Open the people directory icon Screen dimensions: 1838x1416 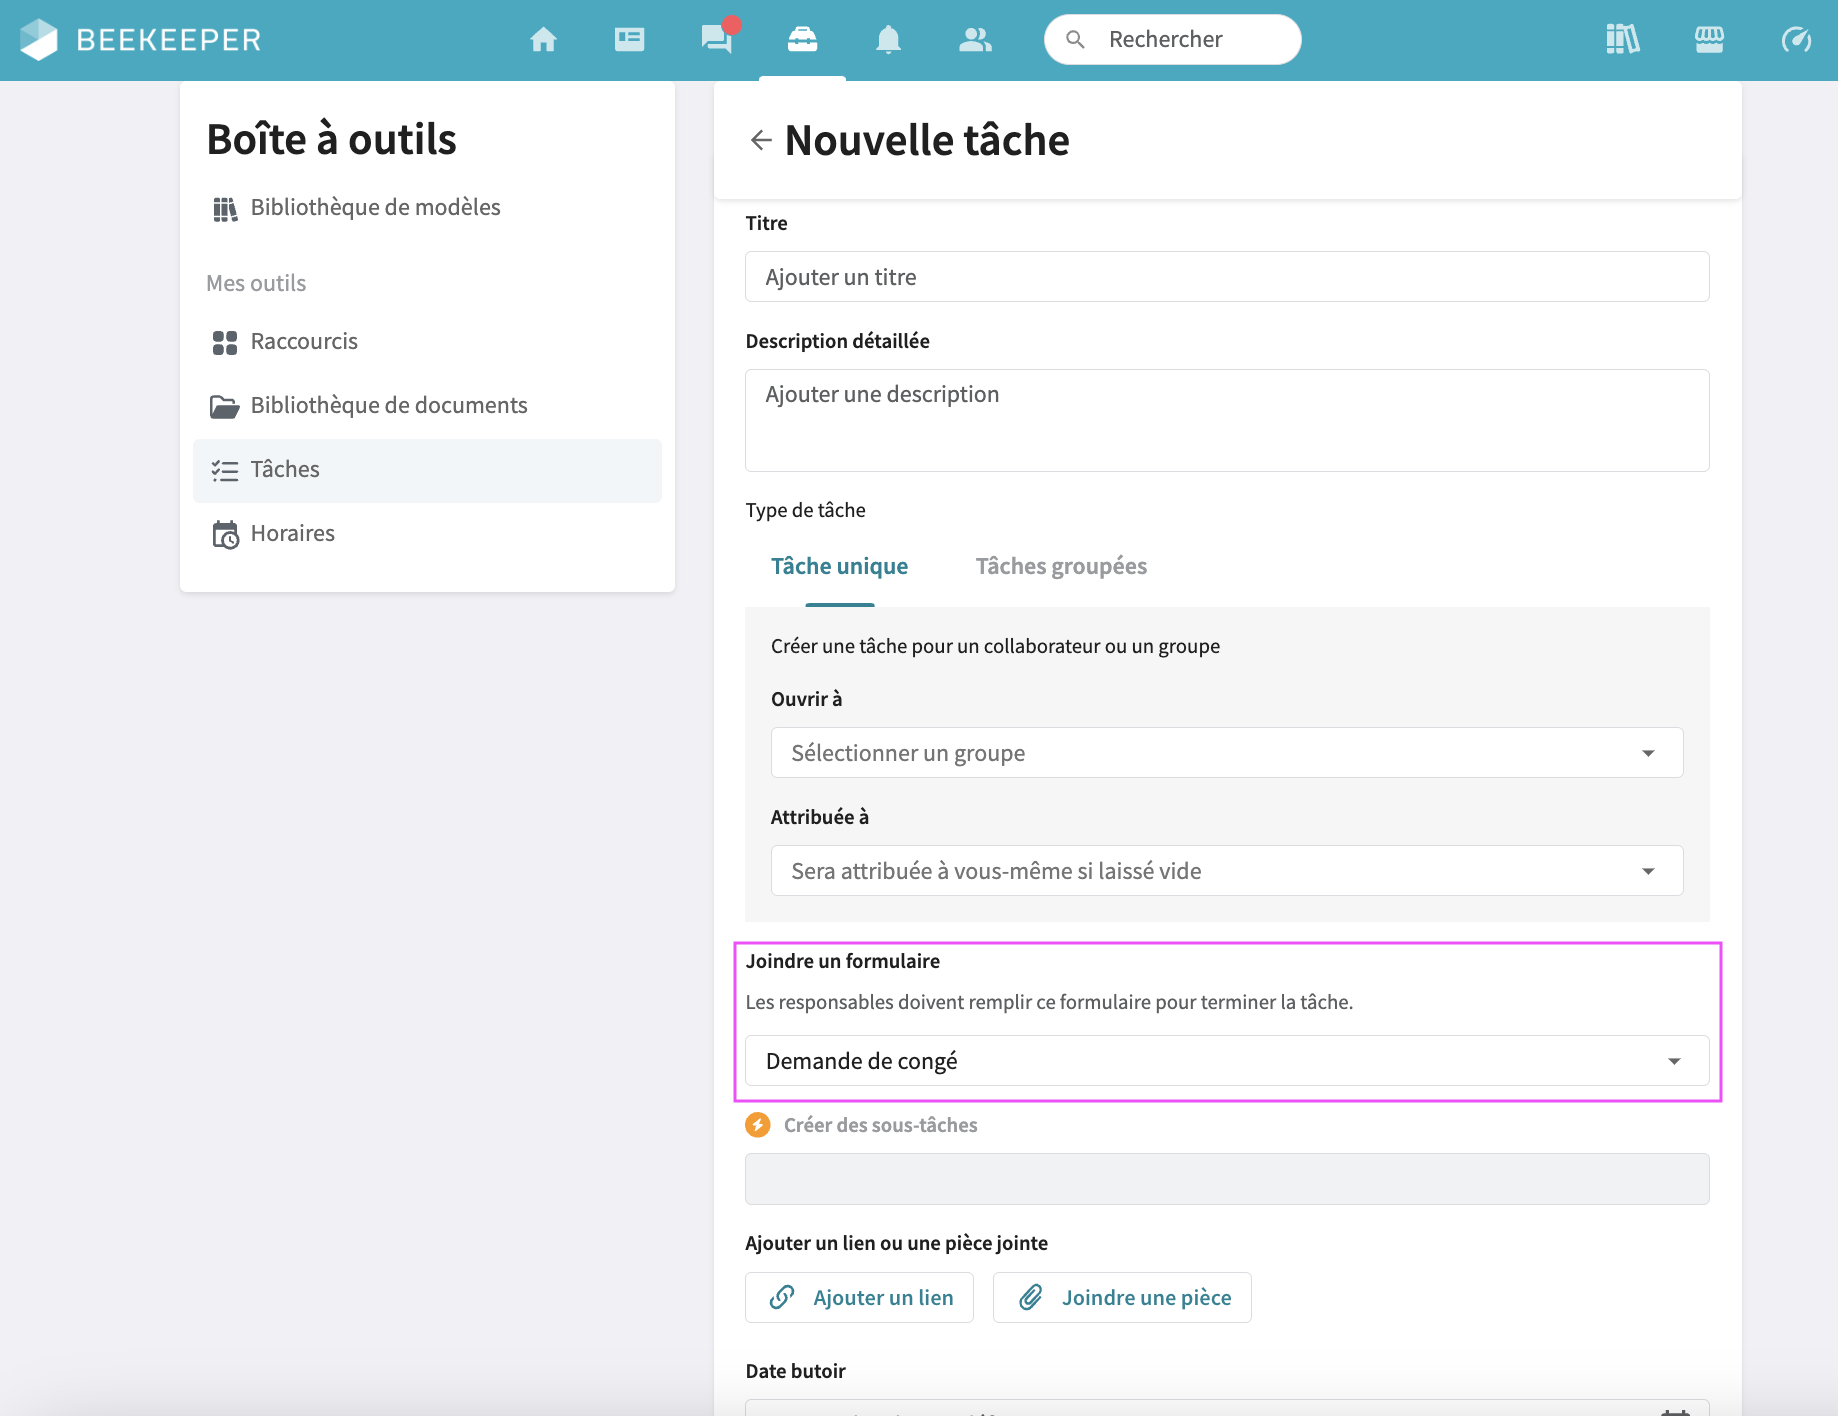(x=974, y=40)
